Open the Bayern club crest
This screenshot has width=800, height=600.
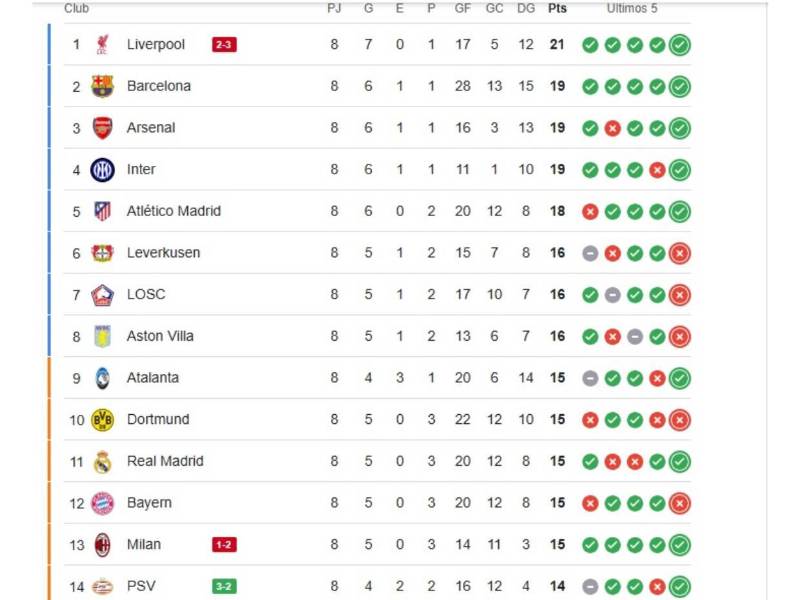pyautogui.click(x=103, y=503)
